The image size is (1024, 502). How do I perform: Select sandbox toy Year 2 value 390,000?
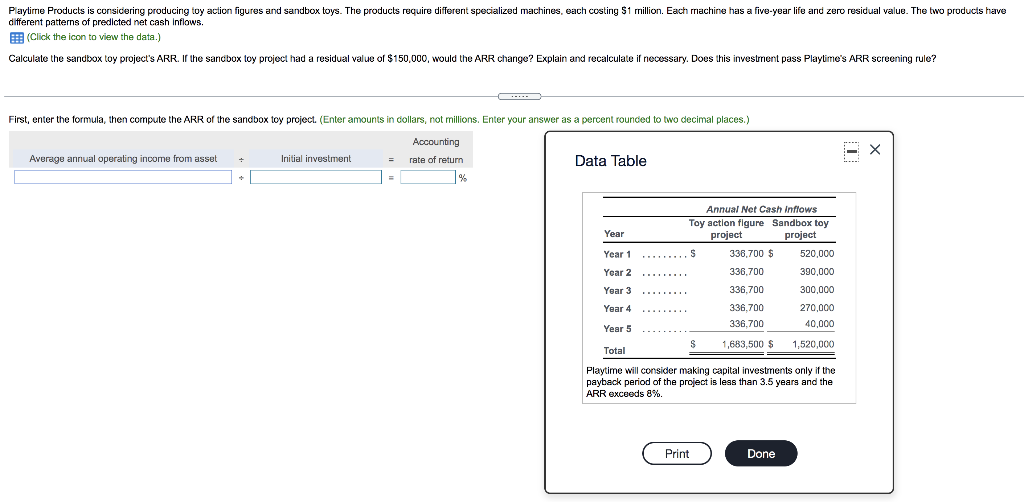pyautogui.click(x=816, y=272)
